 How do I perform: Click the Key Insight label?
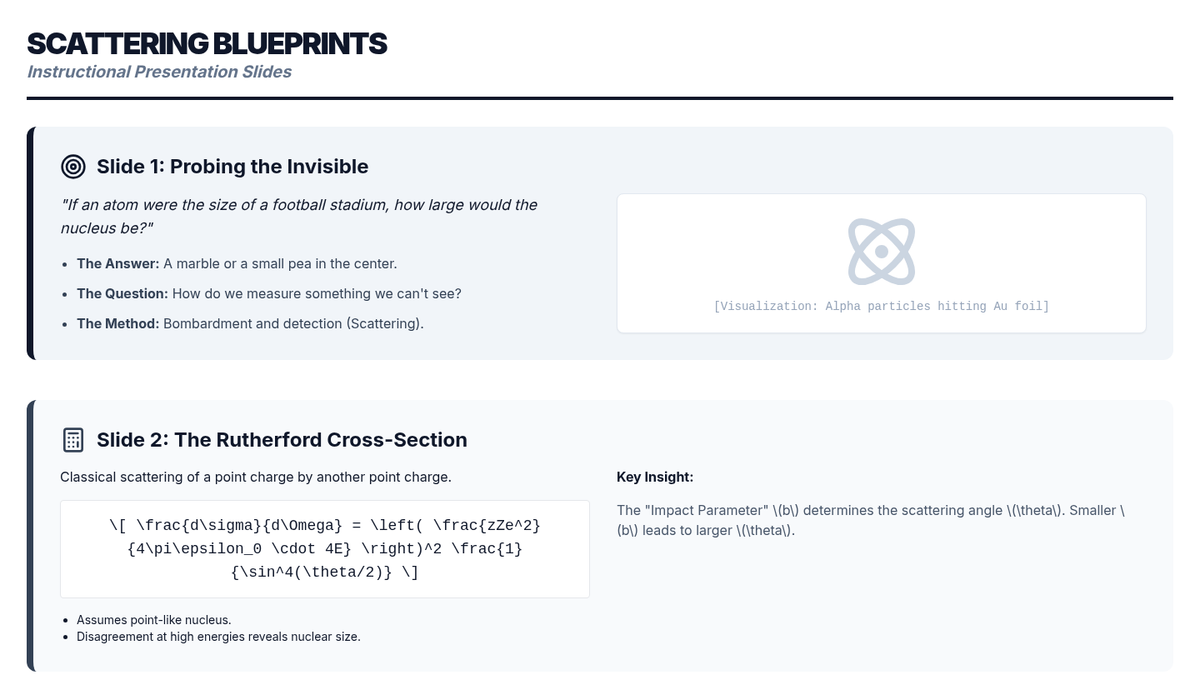[x=655, y=477]
